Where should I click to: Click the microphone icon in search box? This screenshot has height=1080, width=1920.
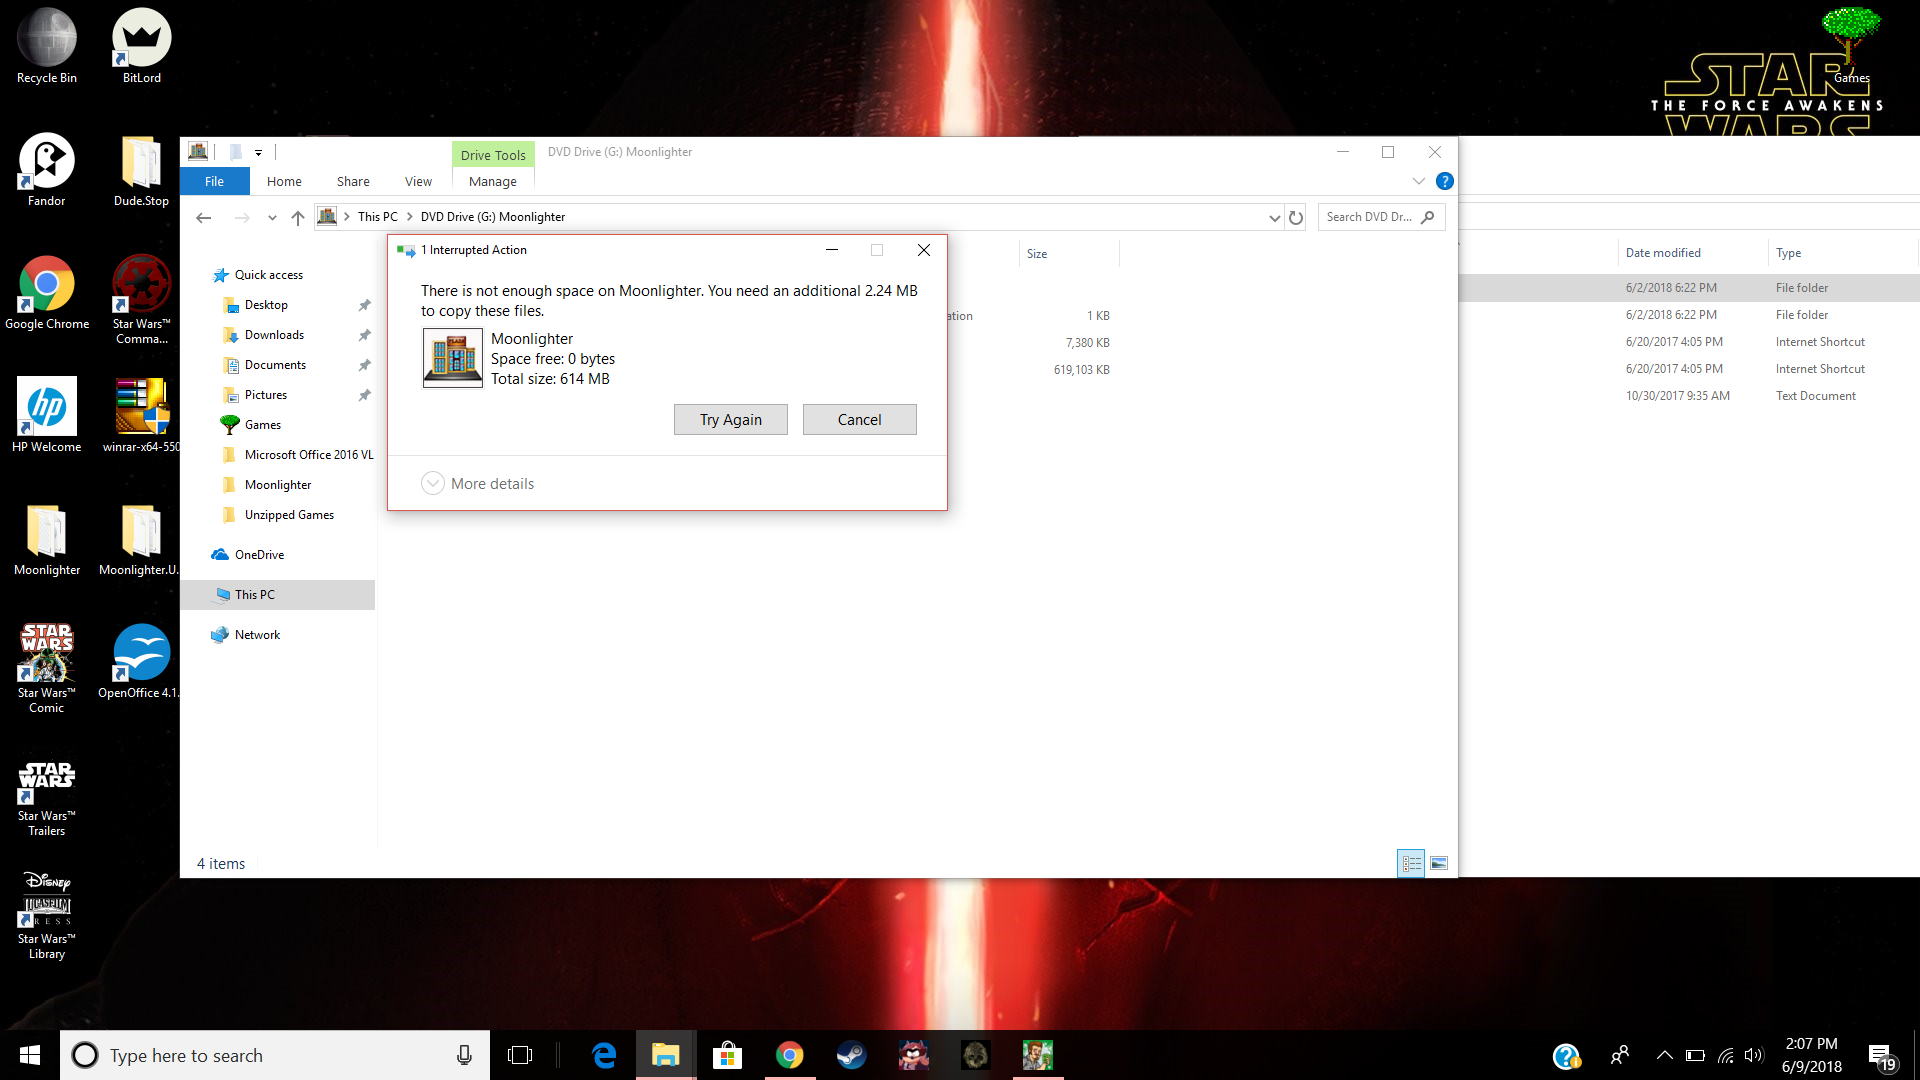tap(464, 1055)
